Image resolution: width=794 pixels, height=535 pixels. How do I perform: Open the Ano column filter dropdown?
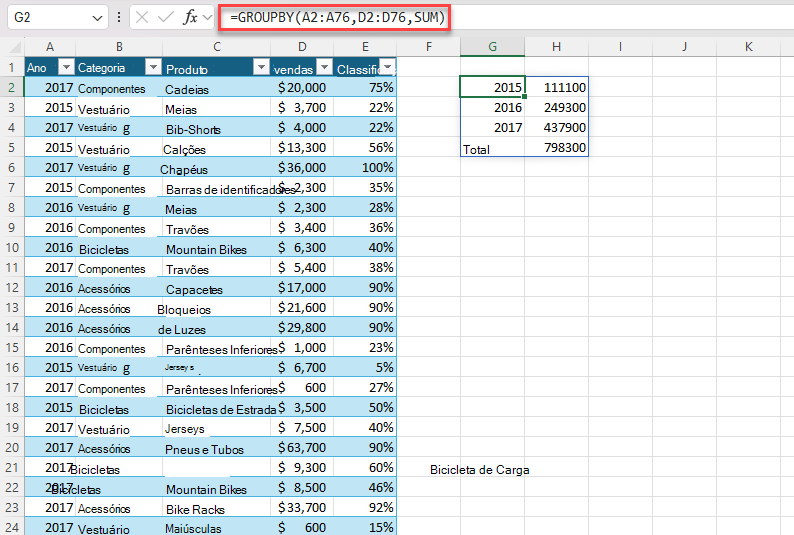[66, 67]
